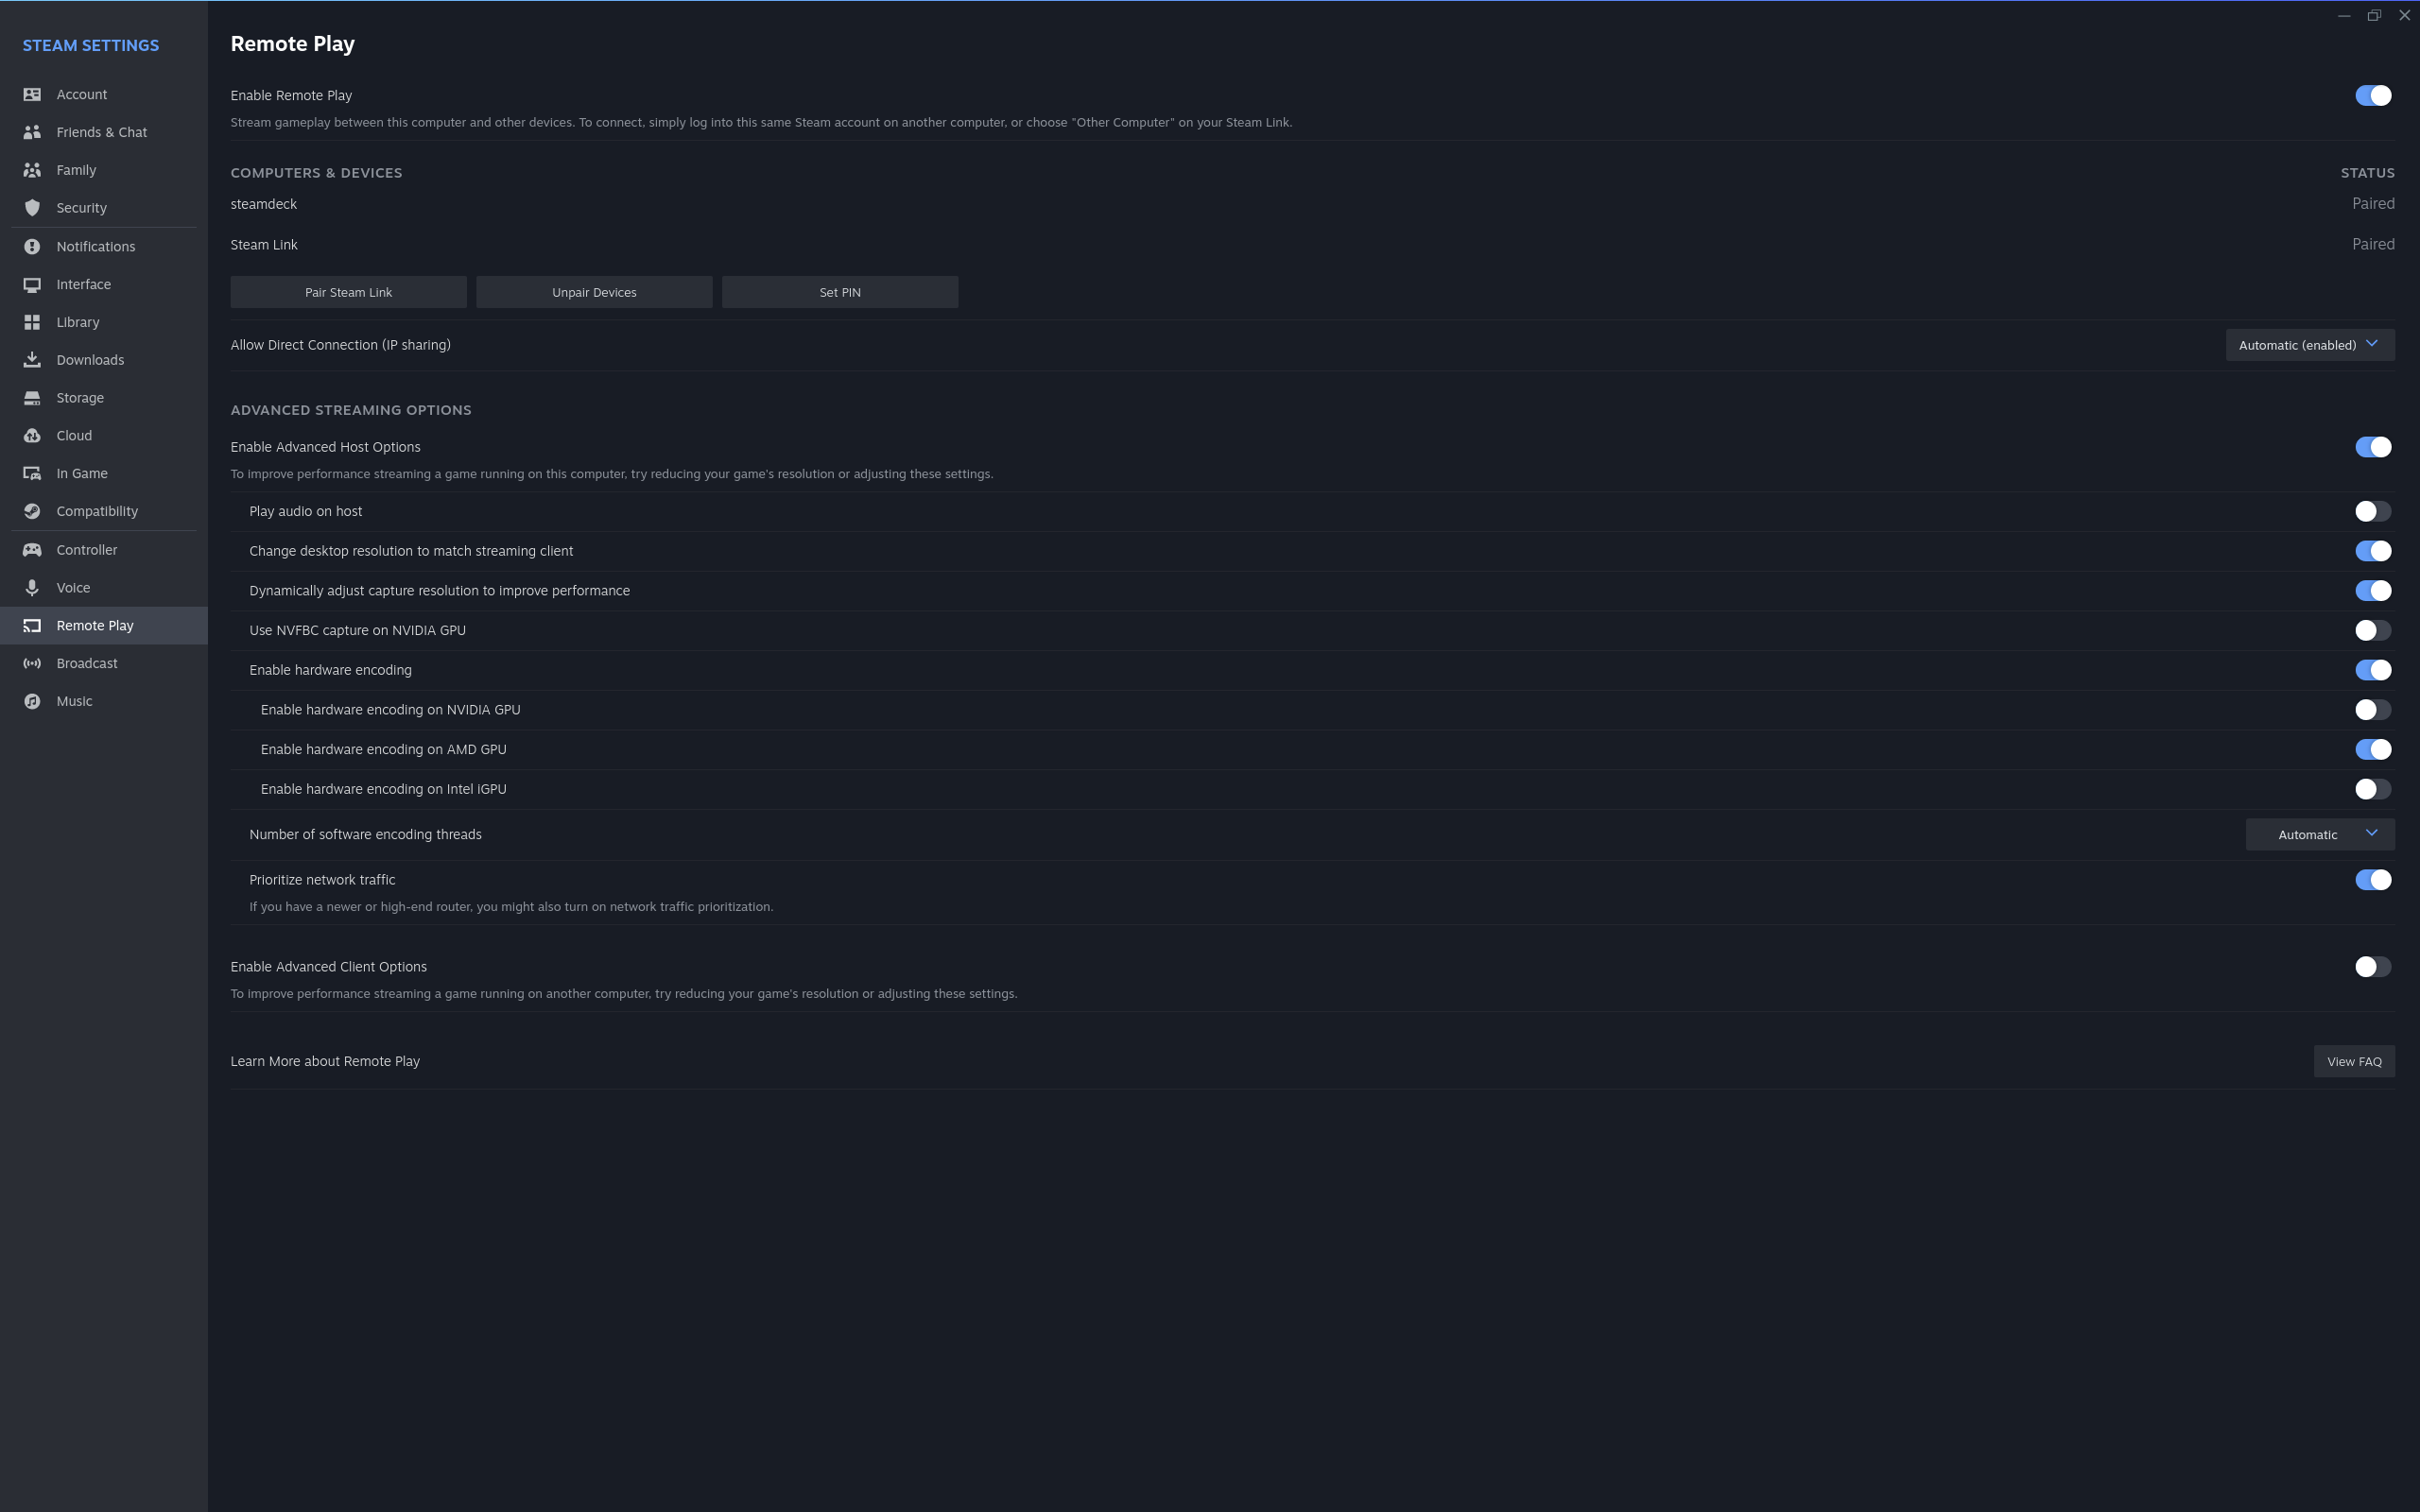Enable Advanced Client Options
2420x1512 pixels.
coord(2373,966)
